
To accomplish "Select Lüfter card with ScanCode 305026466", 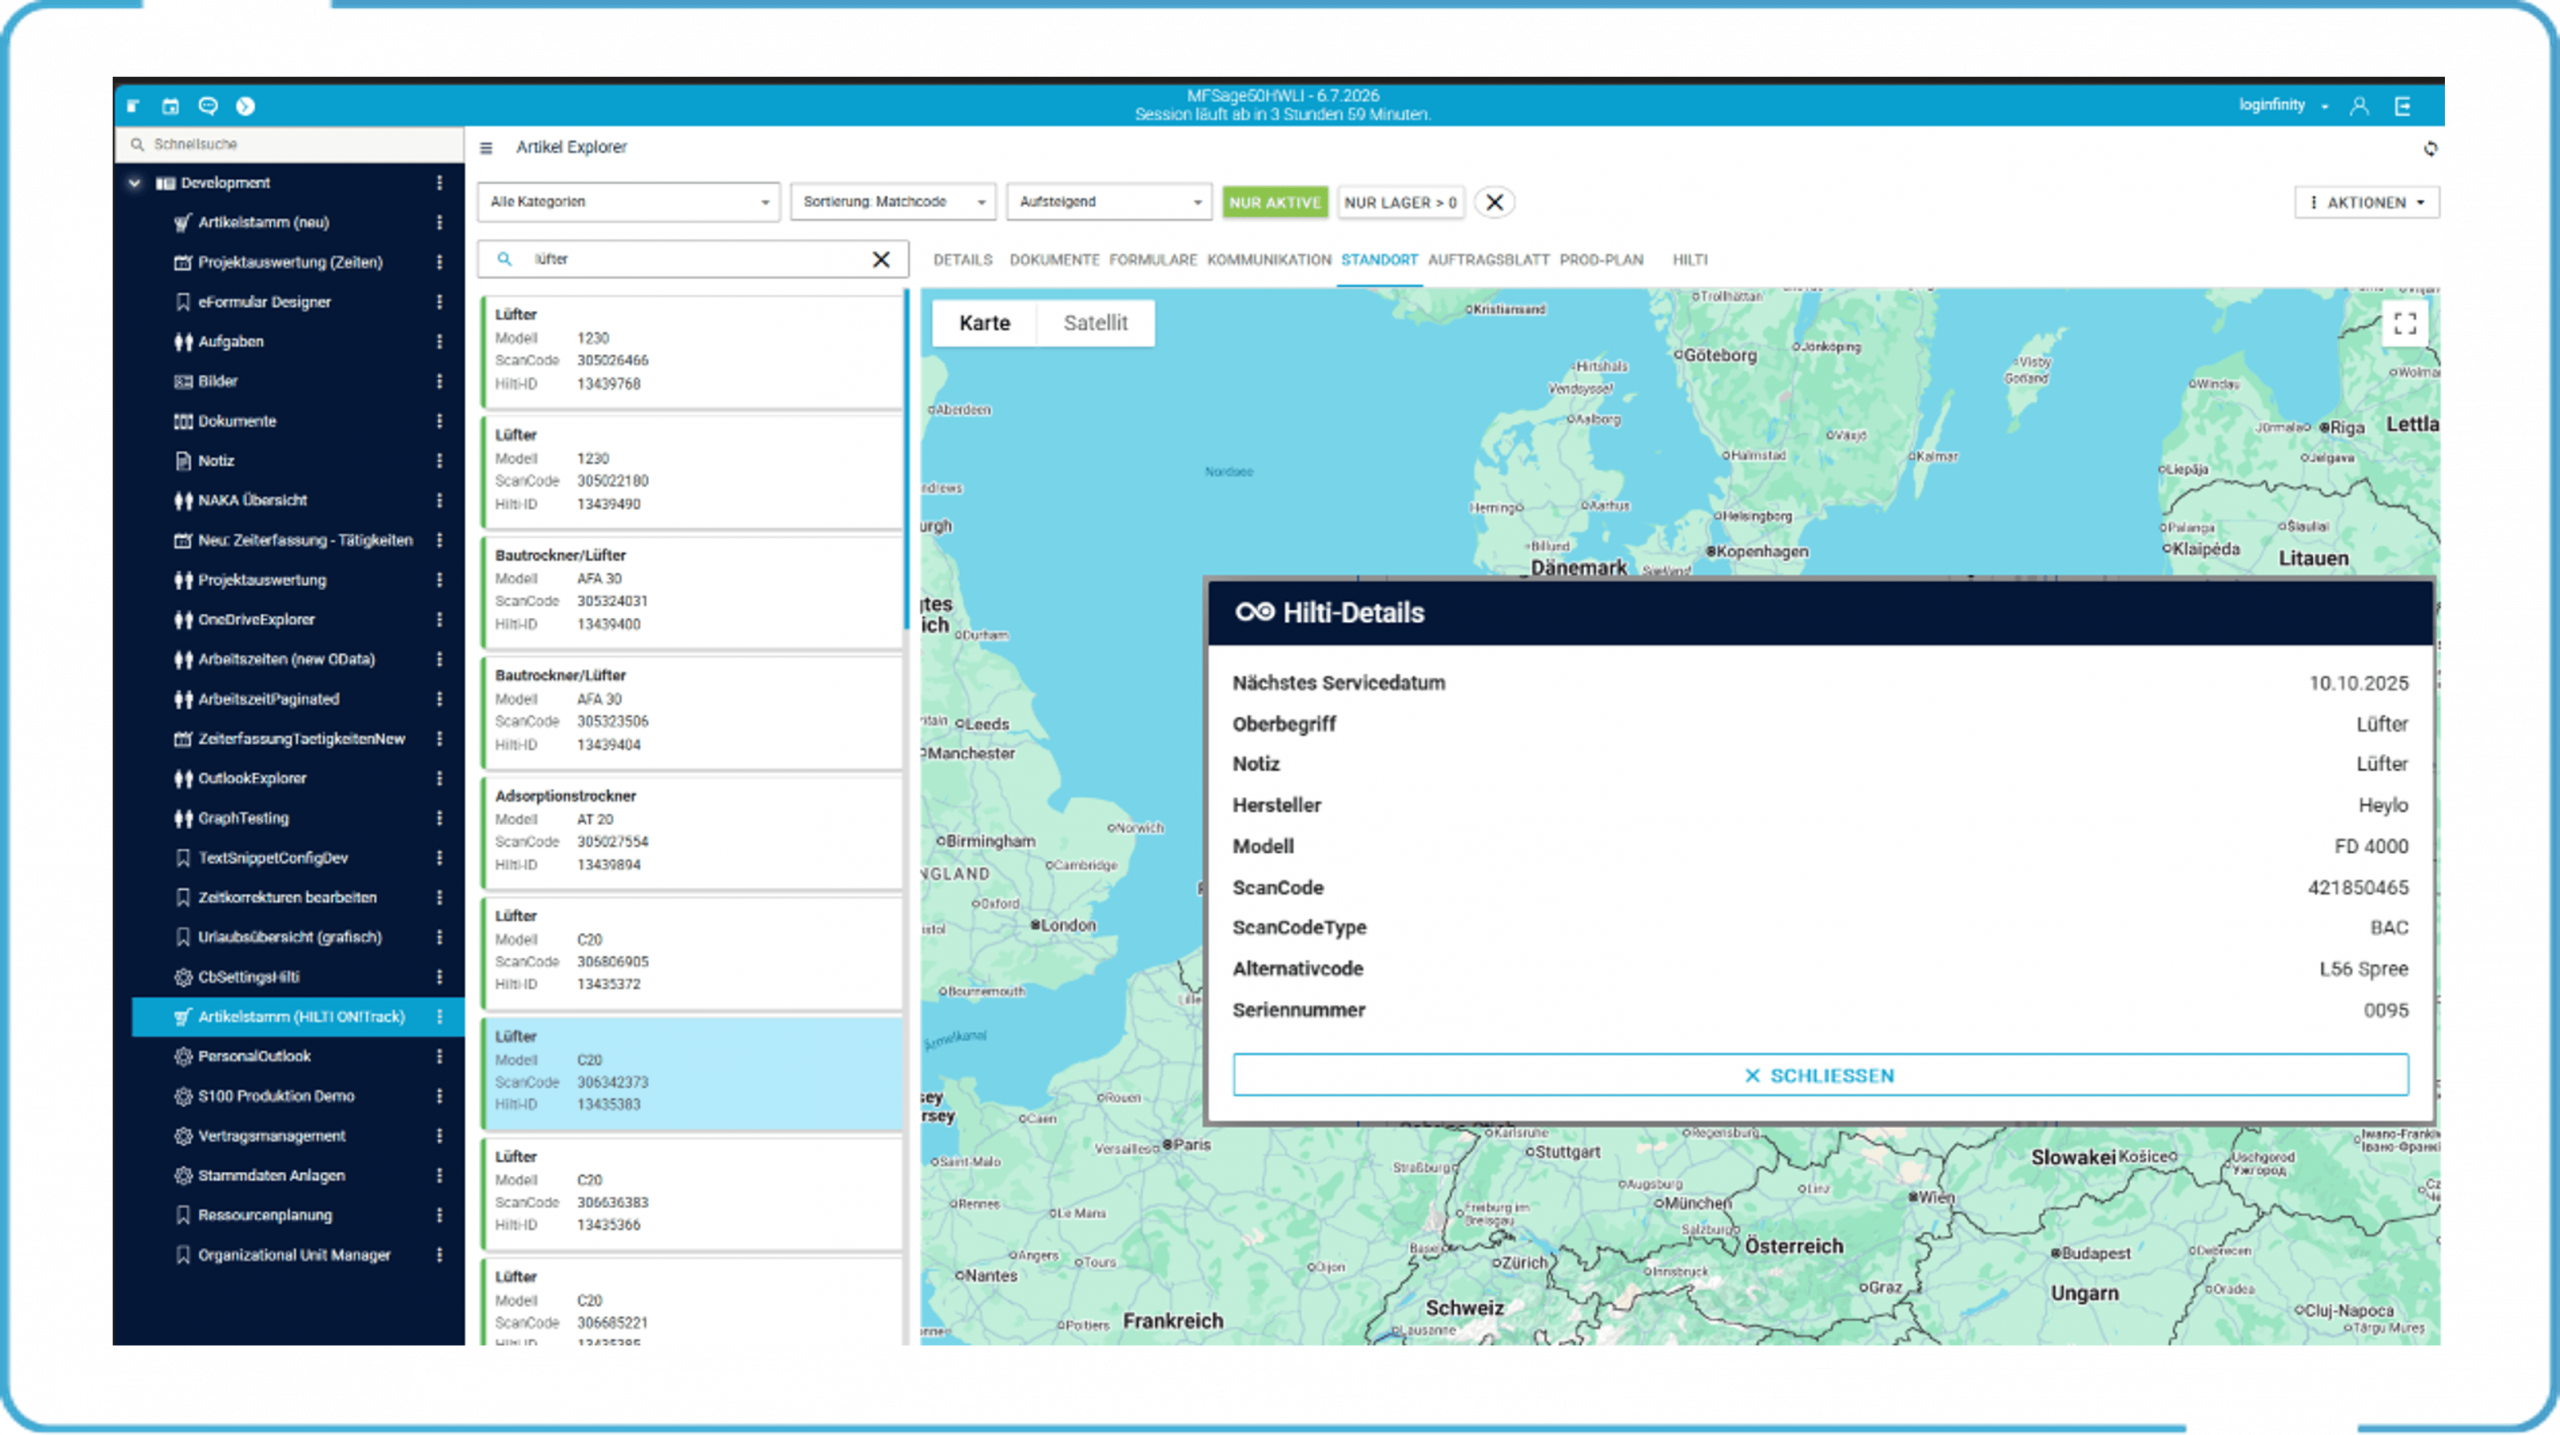I will pyautogui.click(x=692, y=351).
